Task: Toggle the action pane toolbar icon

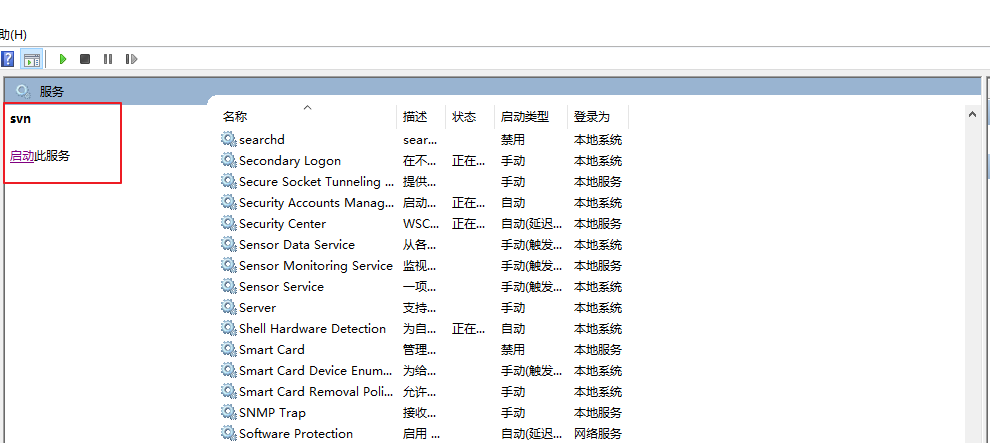Action: tap(32, 59)
